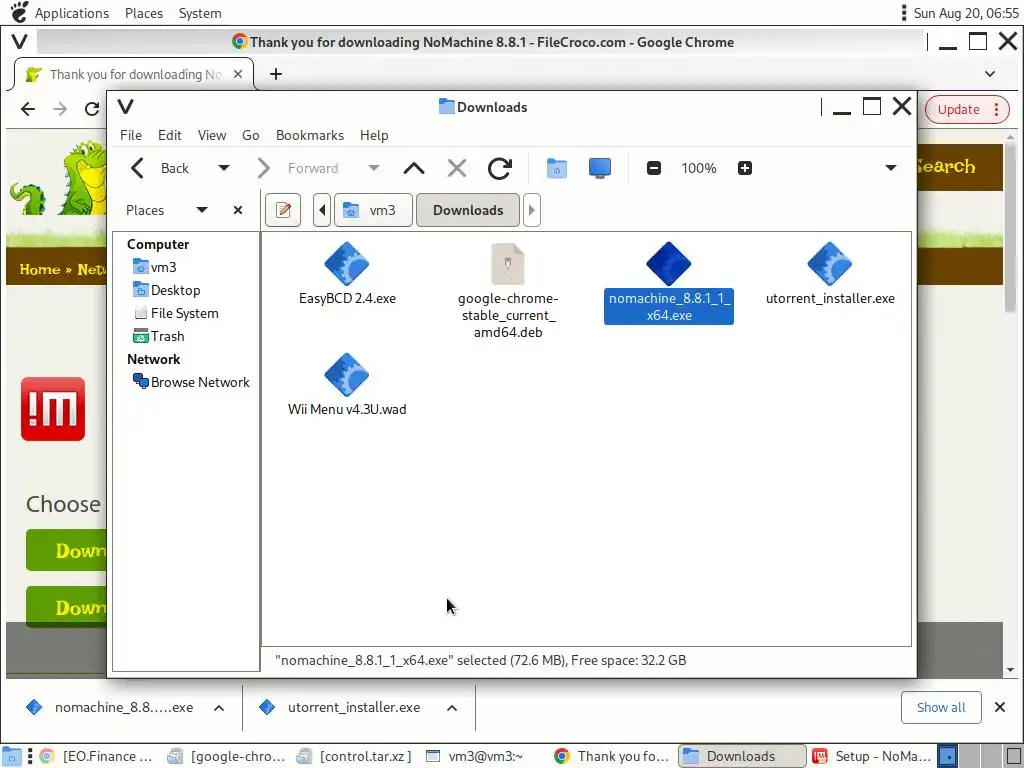This screenshot has width=1024, height=768.
Task: Open the Places panel menu
Action: tap(144, 13)
